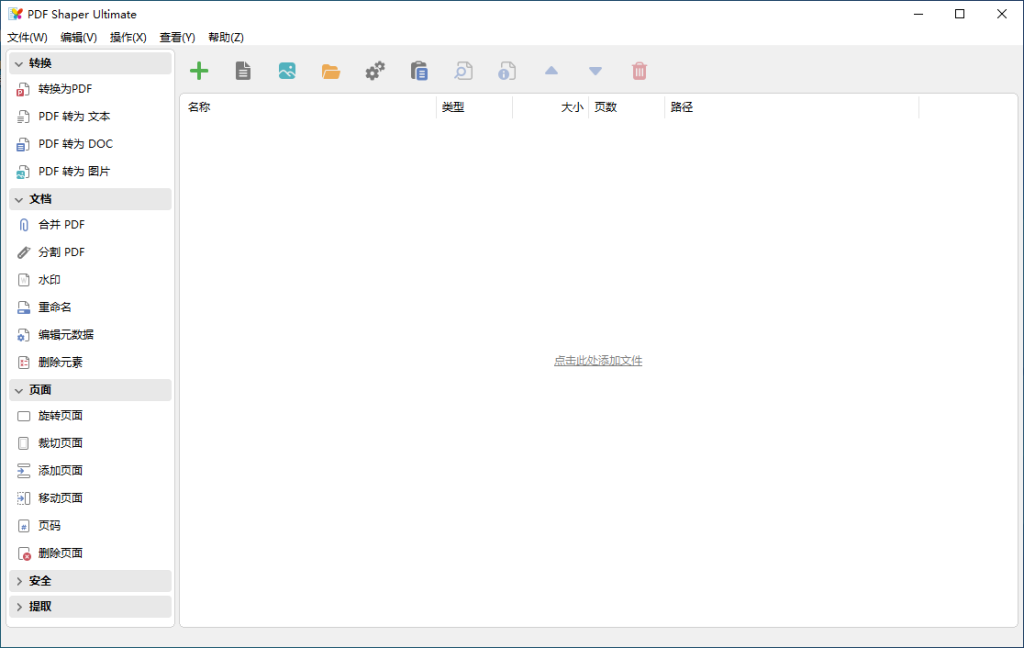1024x648 pixels.
Task: Open settings via the gears toolbar icon
Action: 375,71
